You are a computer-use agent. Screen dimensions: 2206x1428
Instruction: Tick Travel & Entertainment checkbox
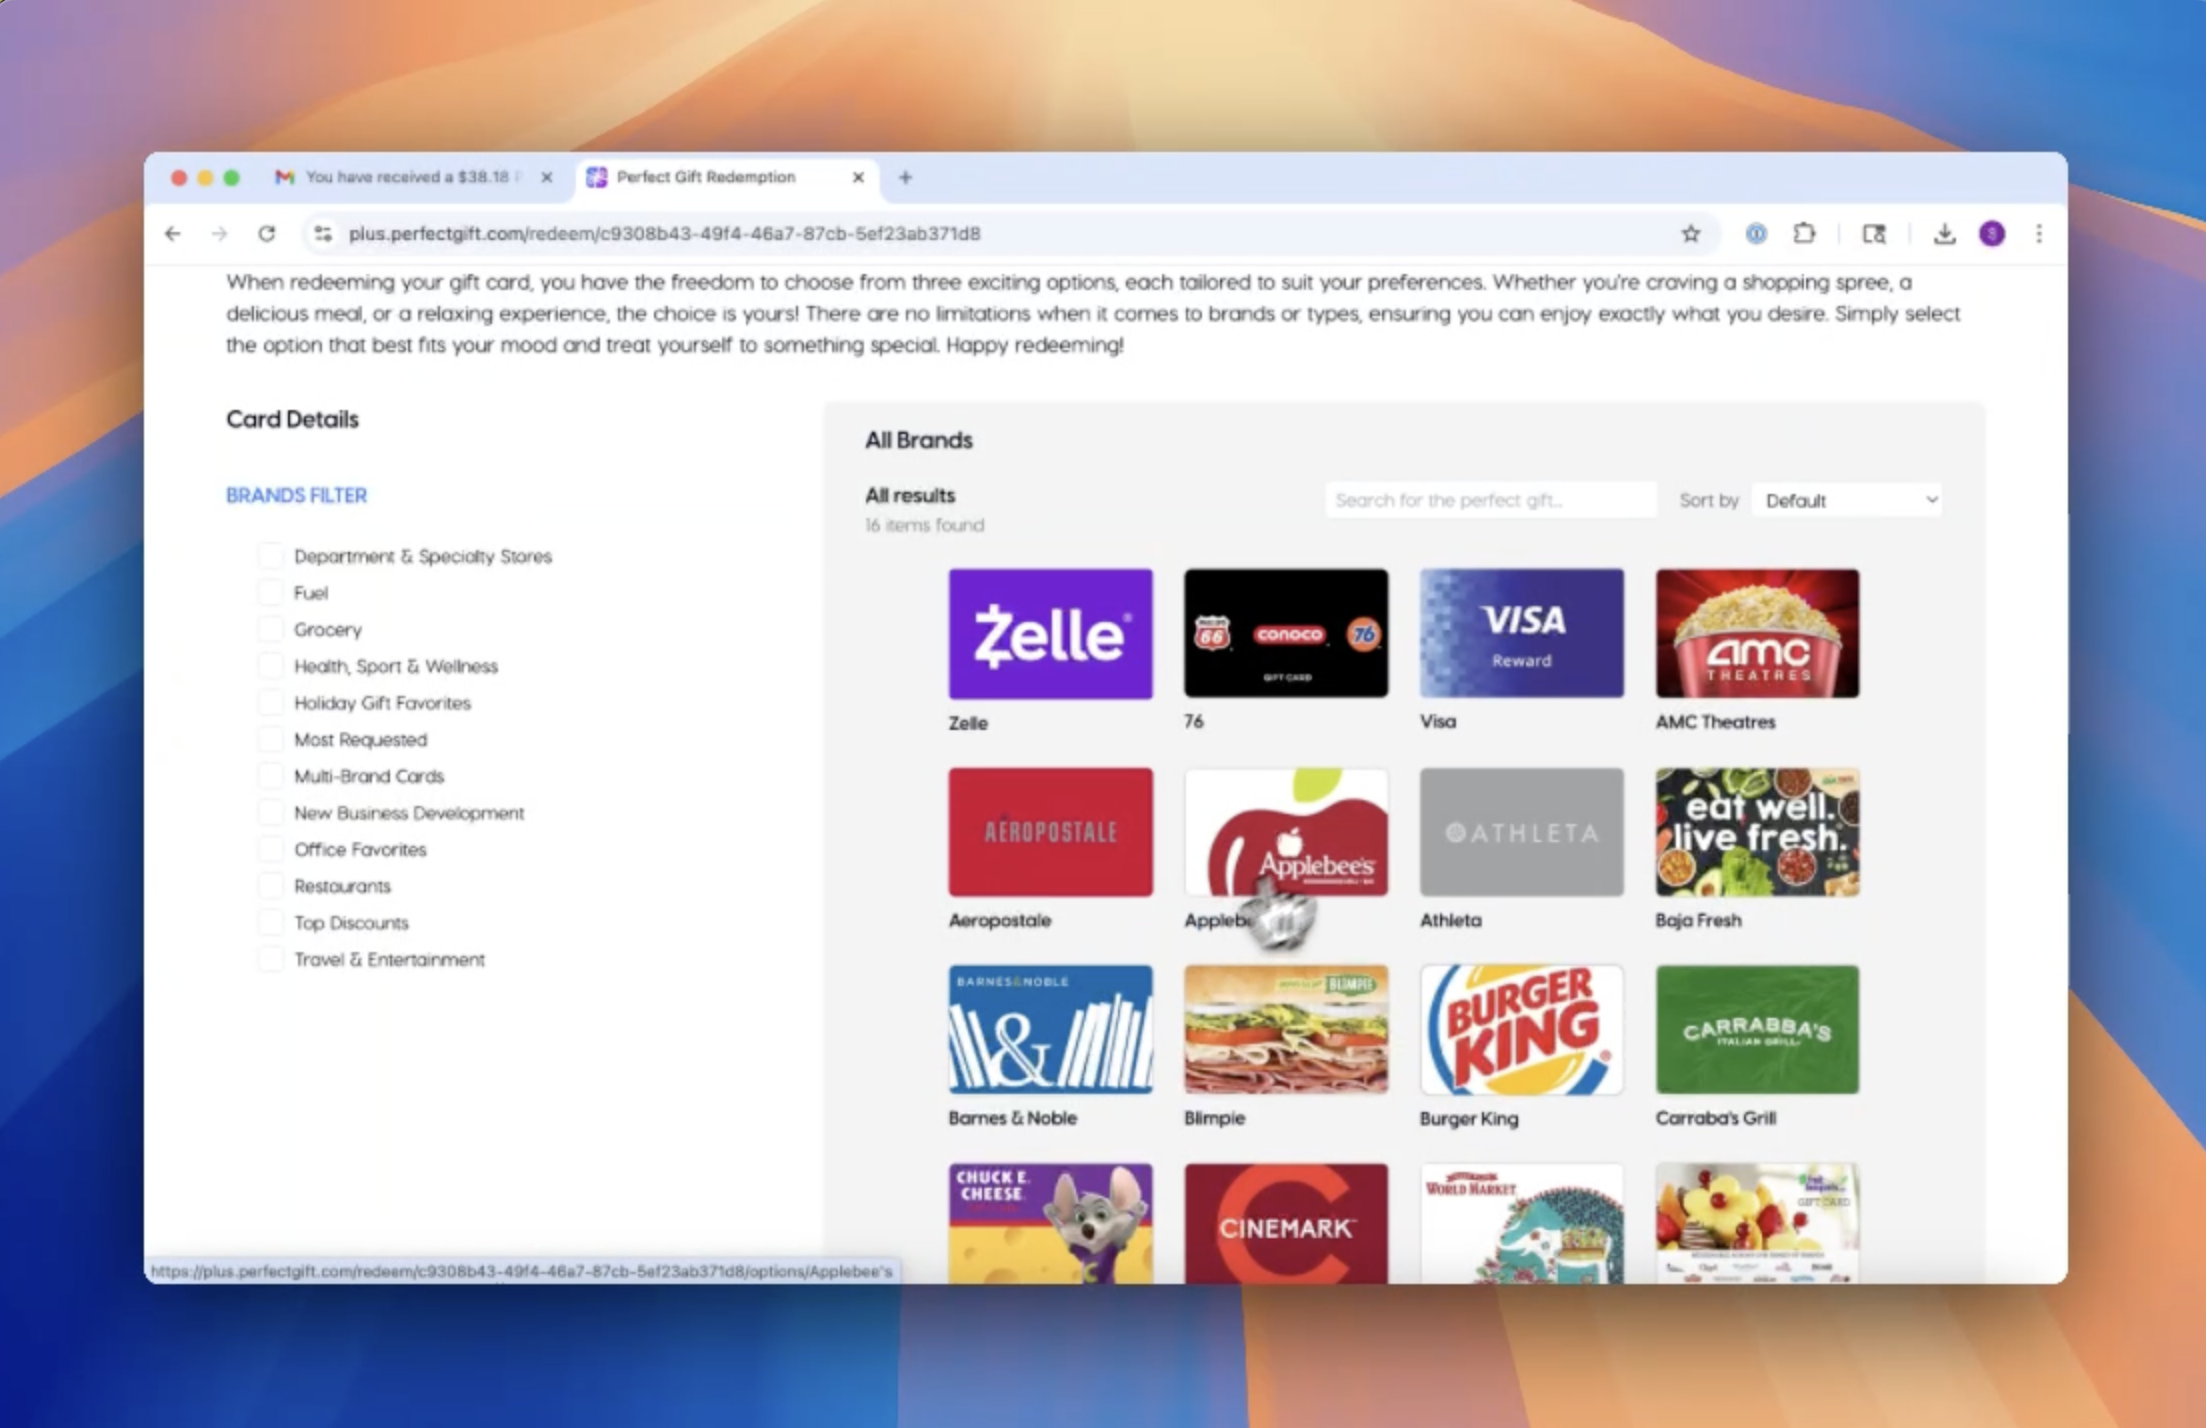[x=270, y=959]
